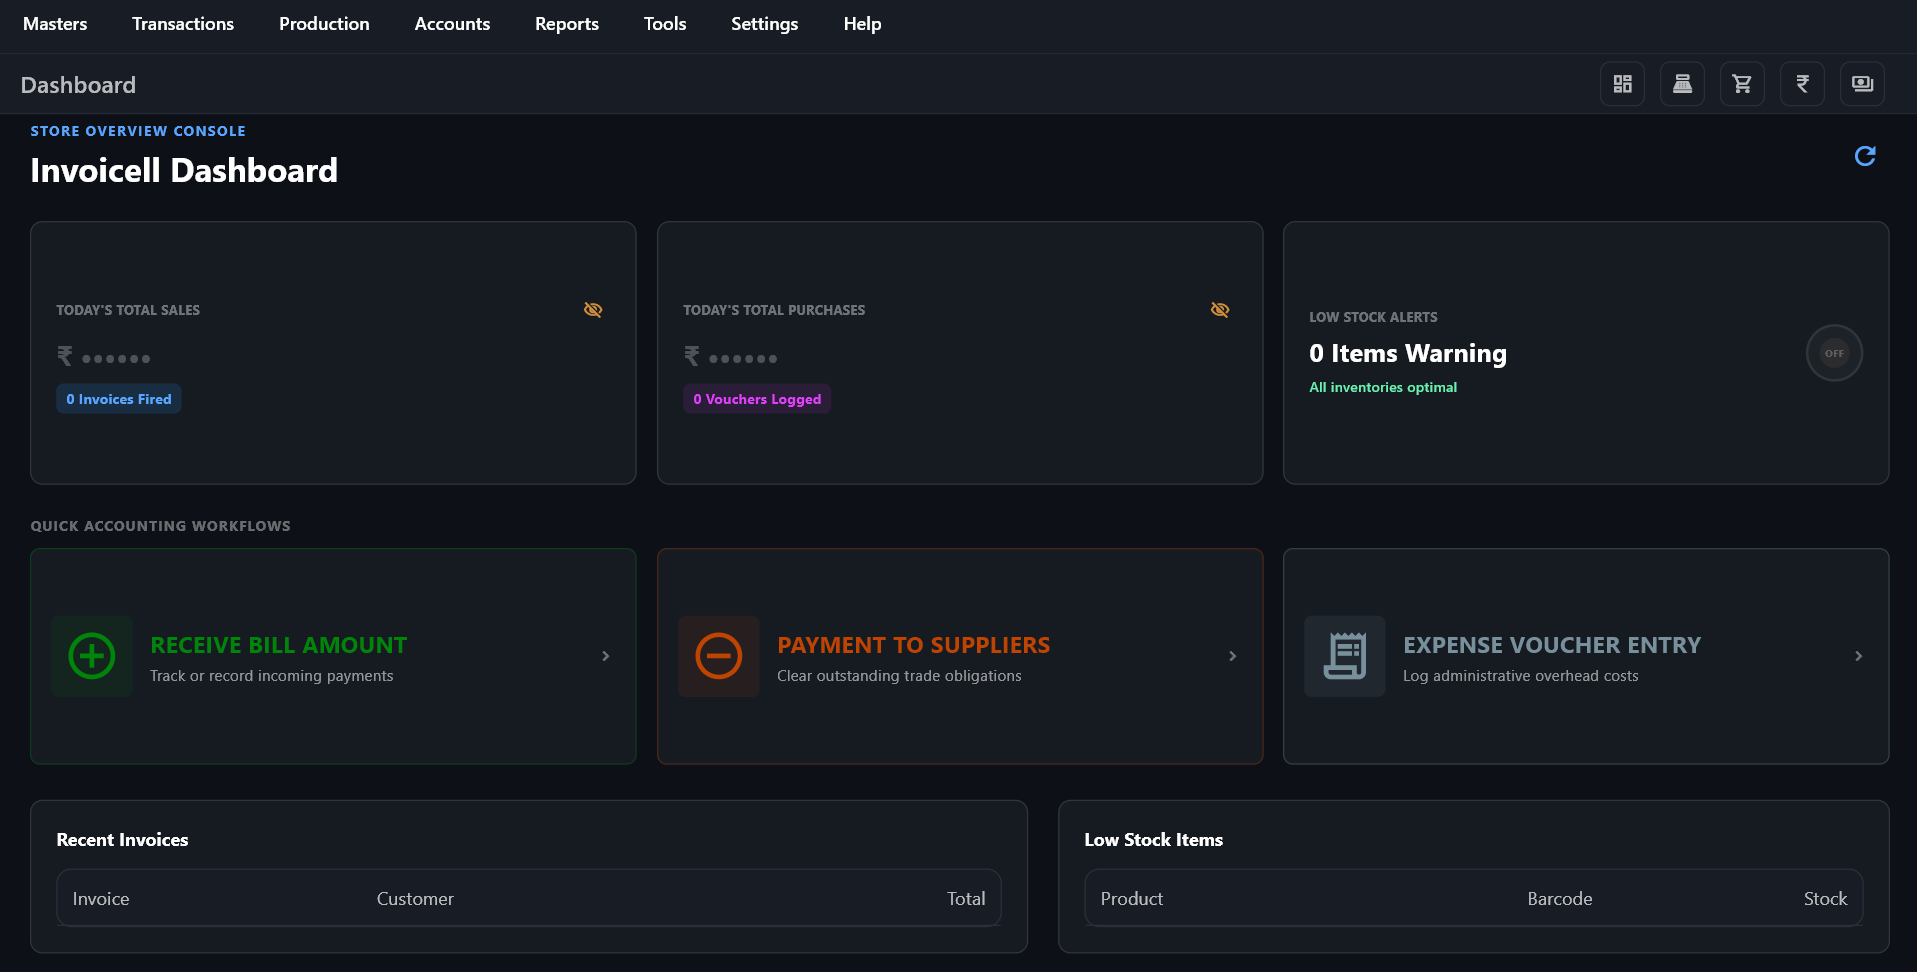Click the 0 Invoices Fired badge
Screen dimensions: 1917x972
pos(119,399)
